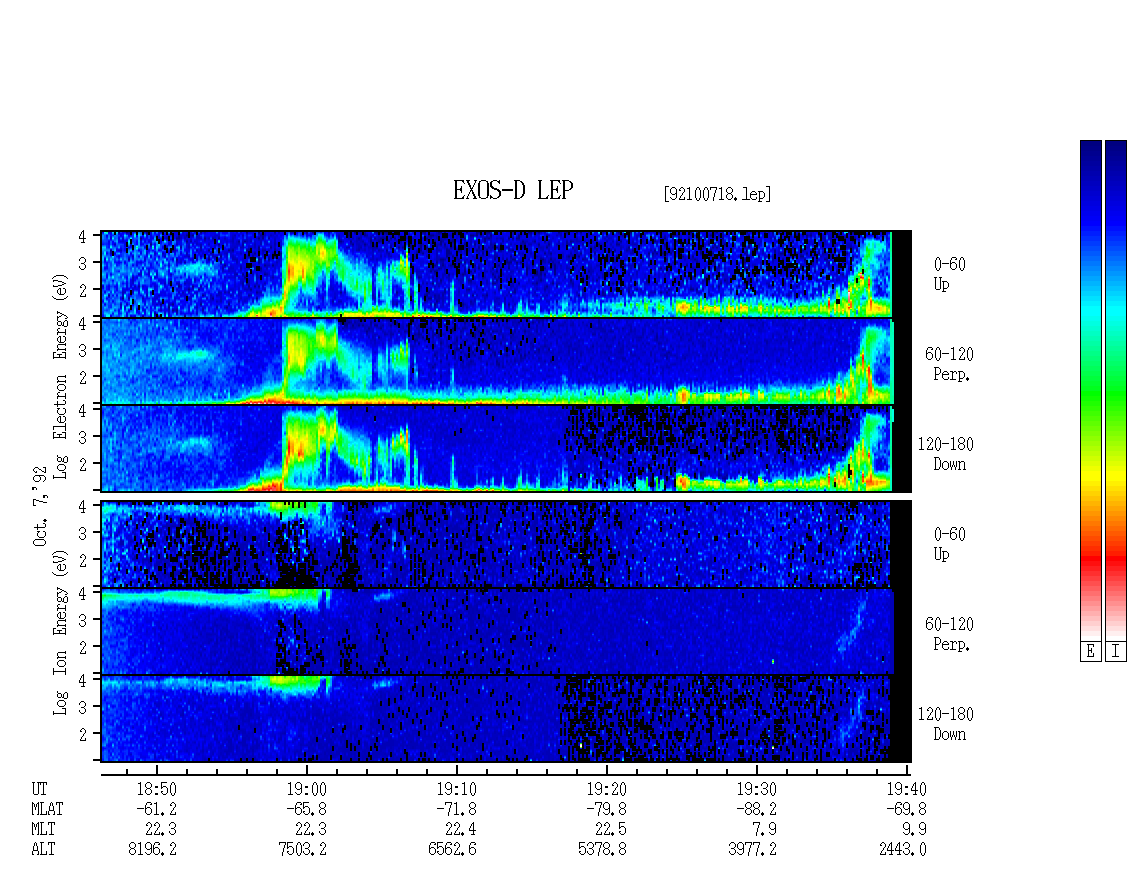Viewport: 1130px width, 875px height.
Task: Click the MLAT value -65.8
Action: pos(306,809)
